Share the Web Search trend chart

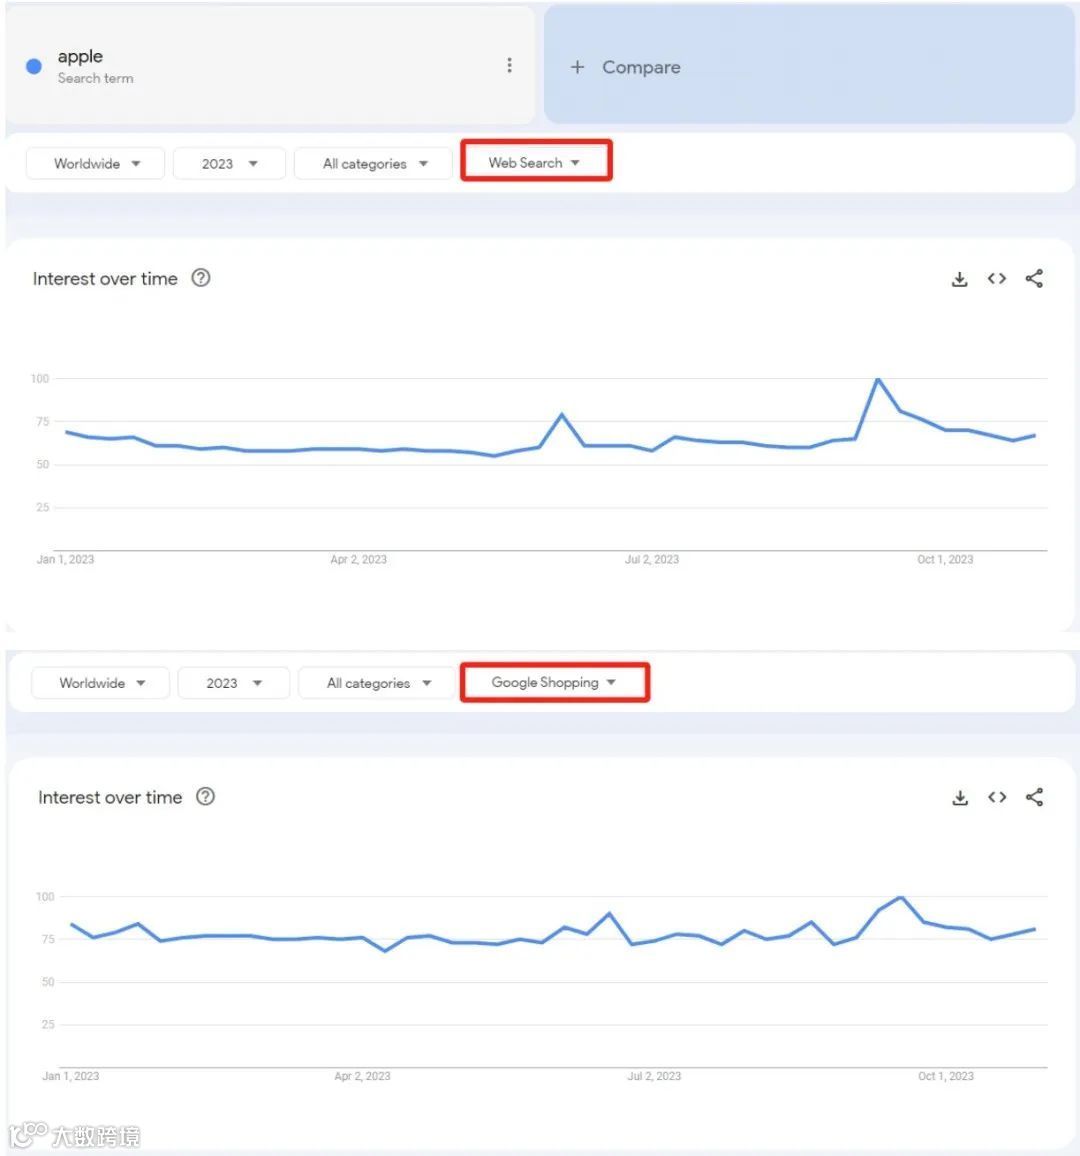(x=1034, y=279)
